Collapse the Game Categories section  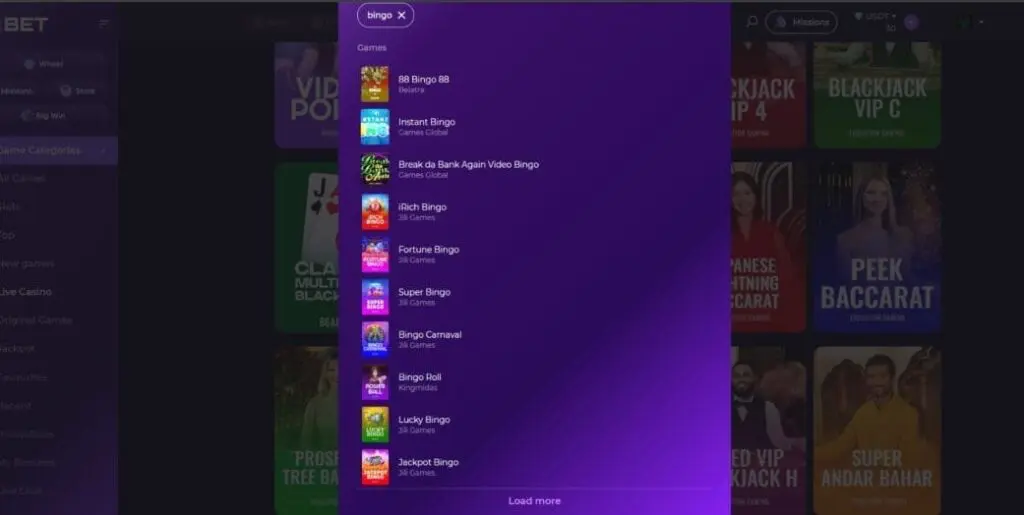tap(102, 150)
